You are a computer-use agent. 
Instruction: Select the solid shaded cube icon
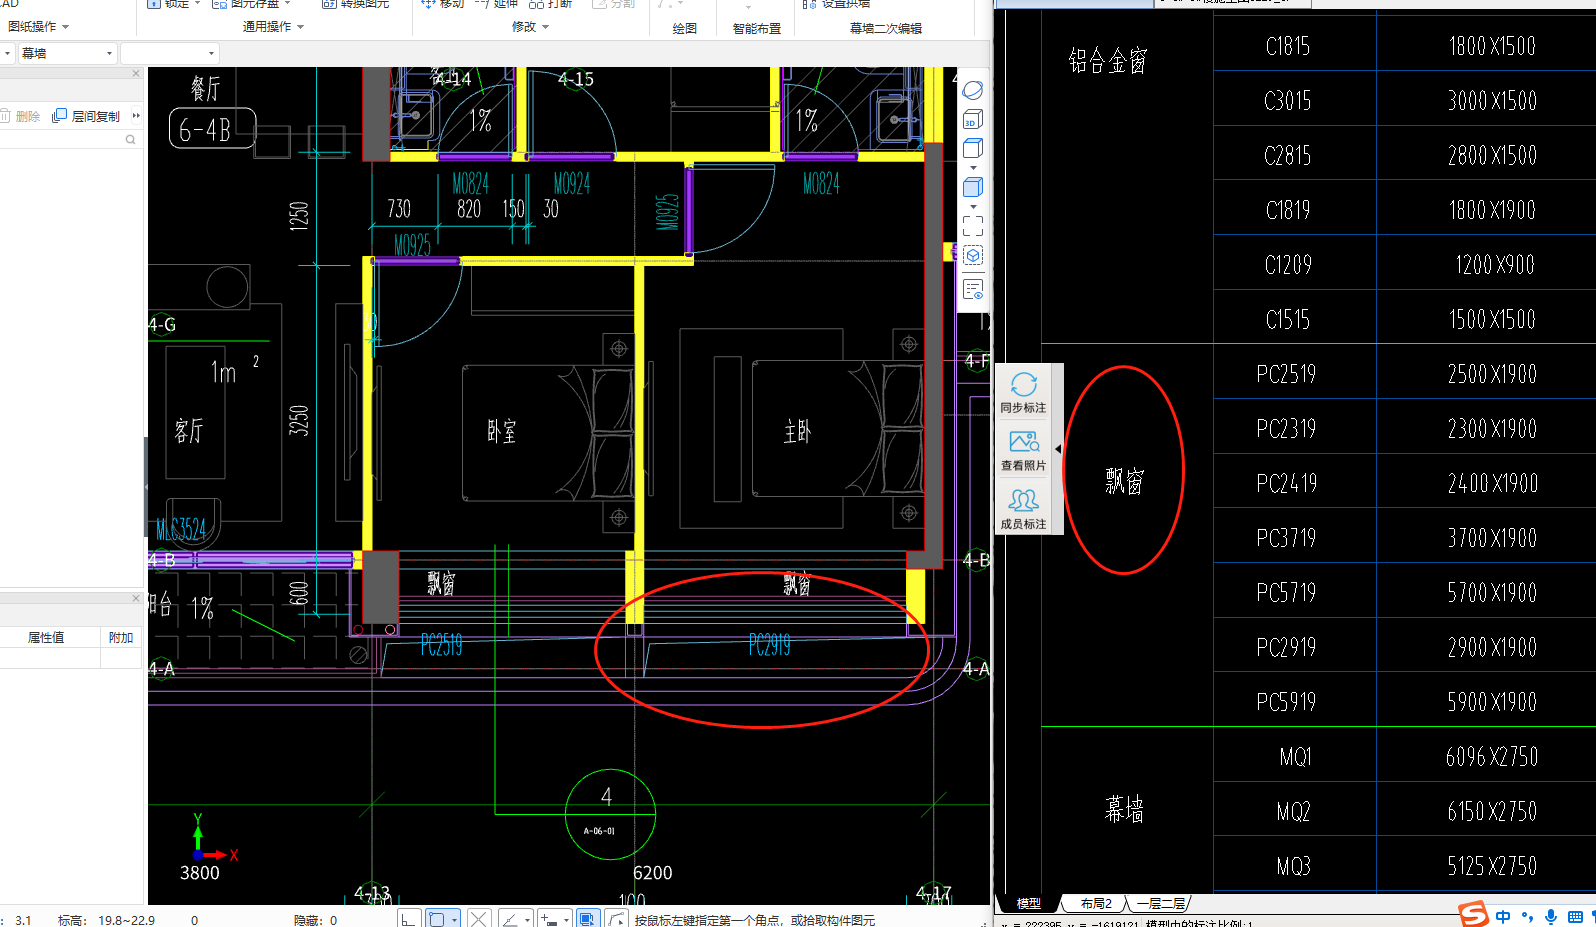click(x=973, y=187)
